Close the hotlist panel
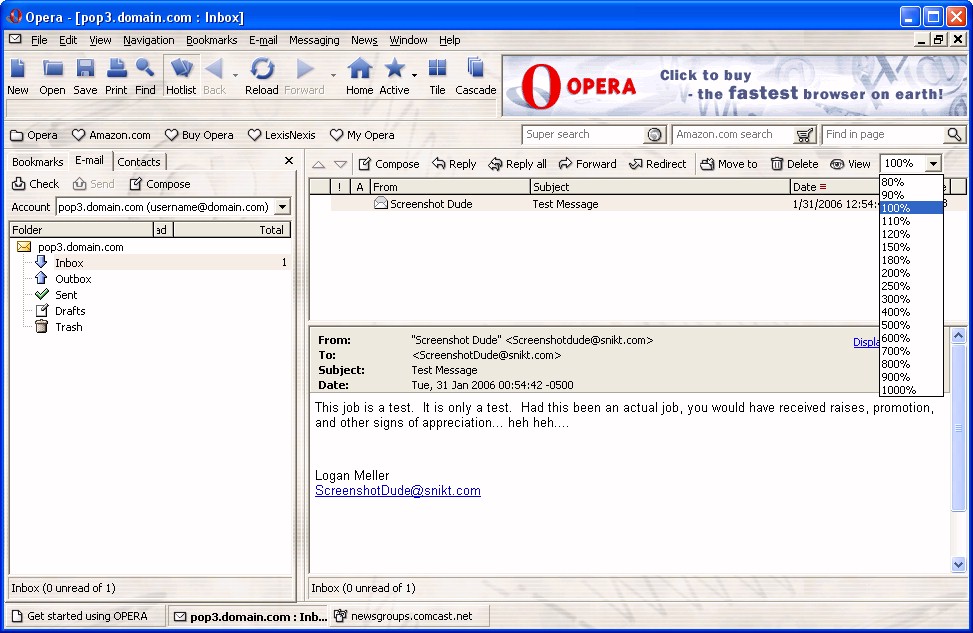The height and width of the screenshot is (633, 973). pyautogui.click(x=289, y=161)
